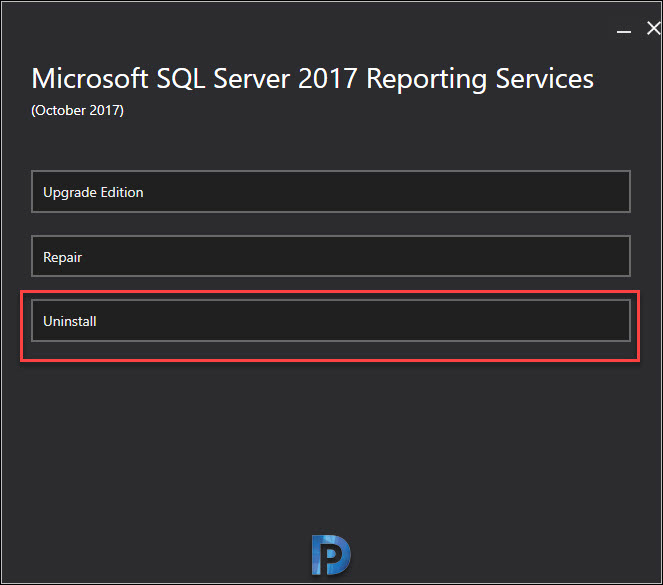Click the (October 2017) version text

coord(77,110)
